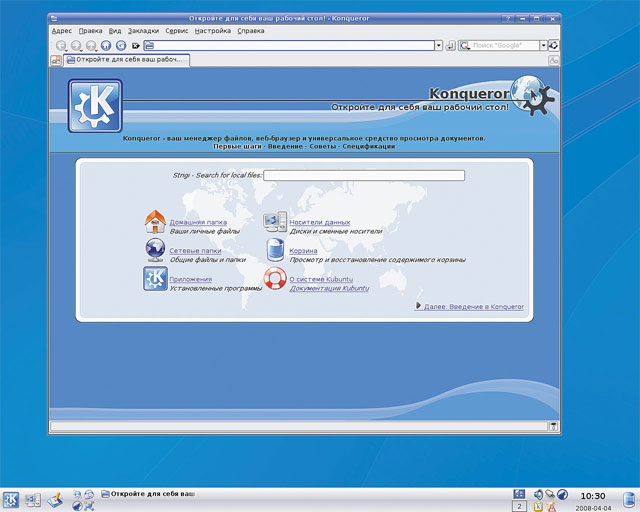Switch to virtual desktop 2 in the pager
Image resolution: width=640 pixels, height=512 pixels.
[x=519, y=506]
